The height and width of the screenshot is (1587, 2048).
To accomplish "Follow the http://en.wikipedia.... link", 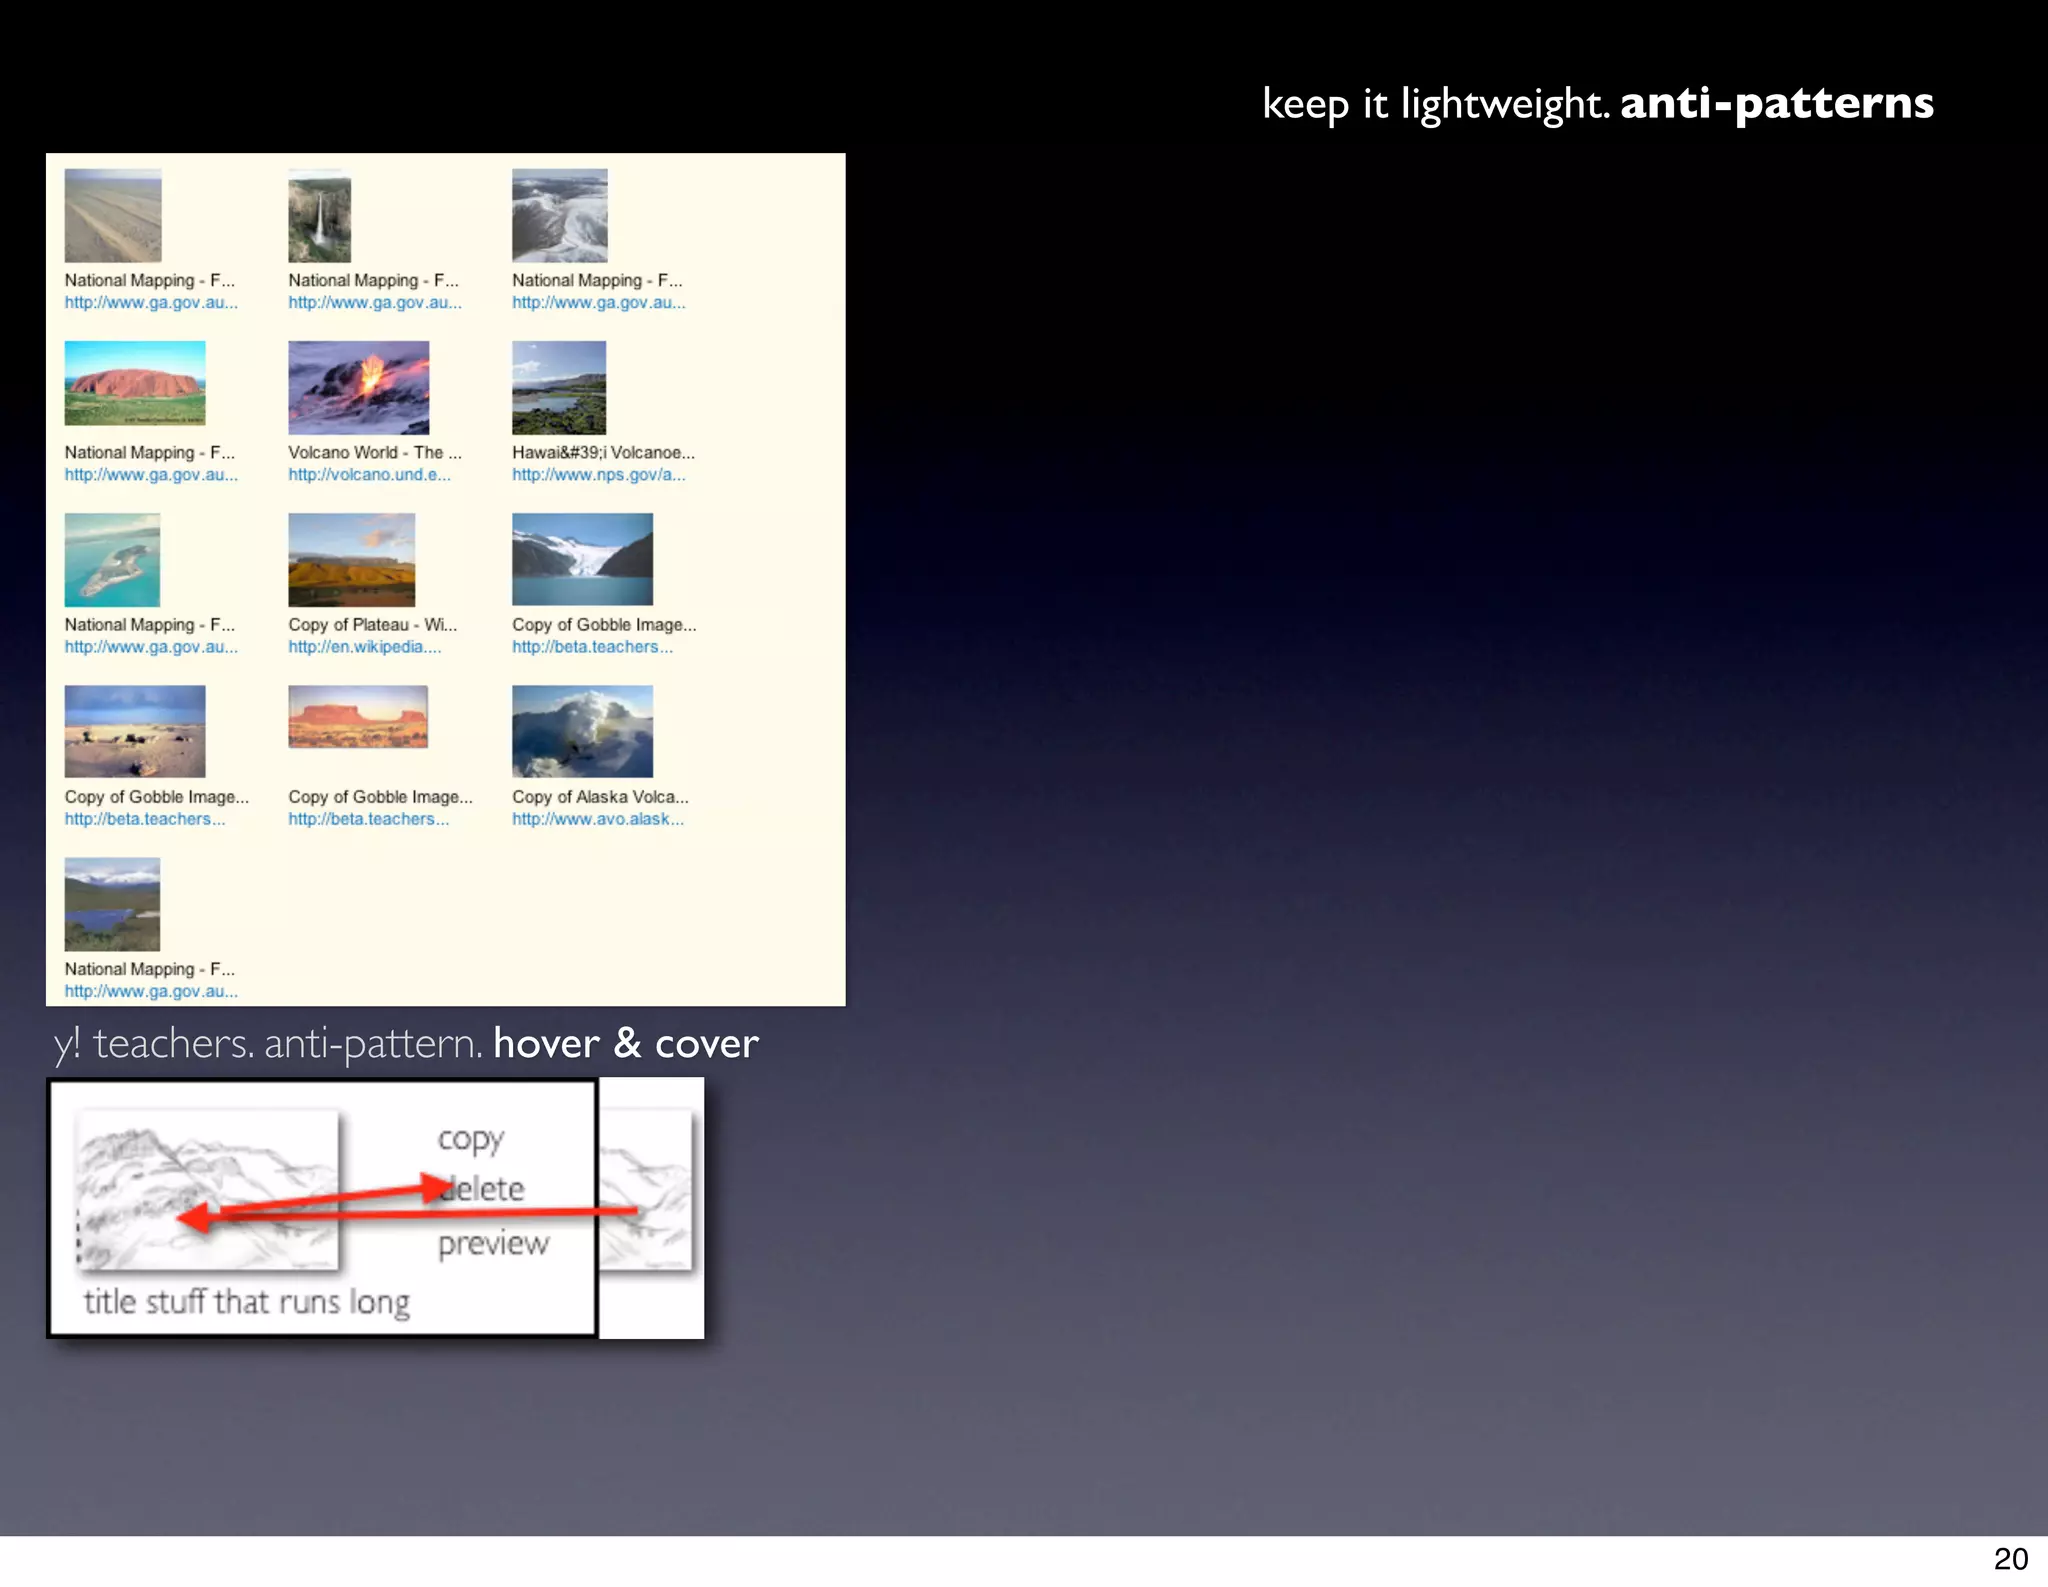I will click(365, 647).
